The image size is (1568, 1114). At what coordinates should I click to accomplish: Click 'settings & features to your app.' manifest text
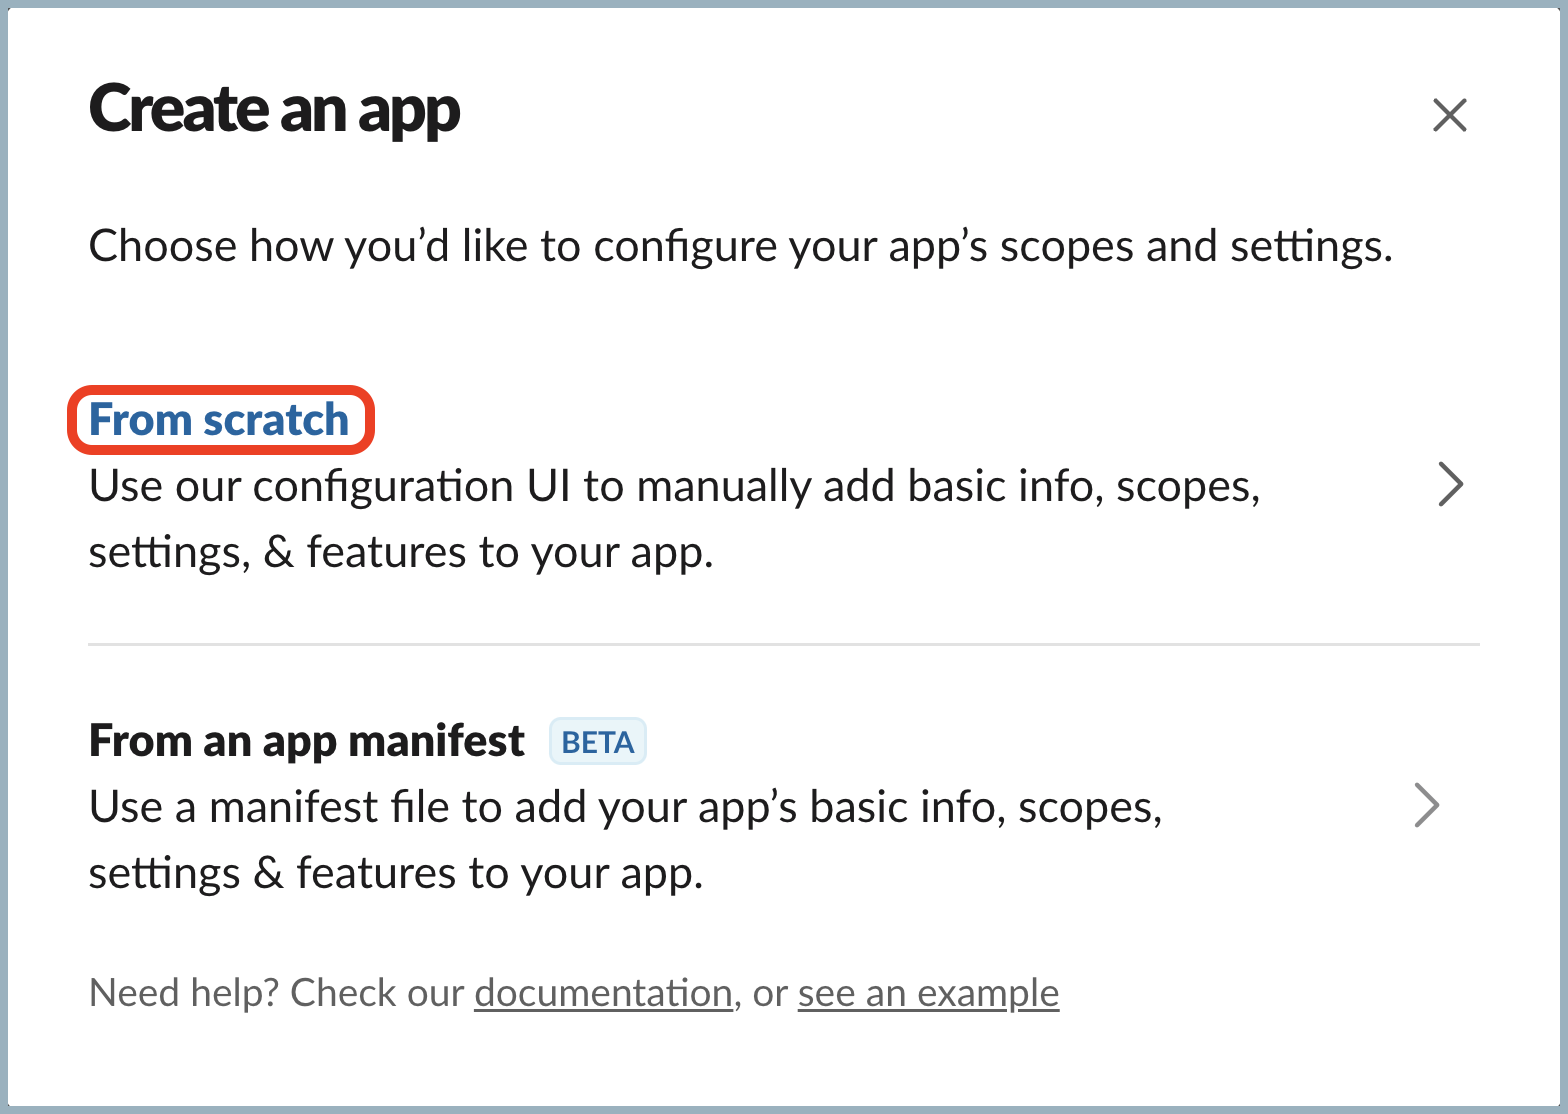click(396, 873)
